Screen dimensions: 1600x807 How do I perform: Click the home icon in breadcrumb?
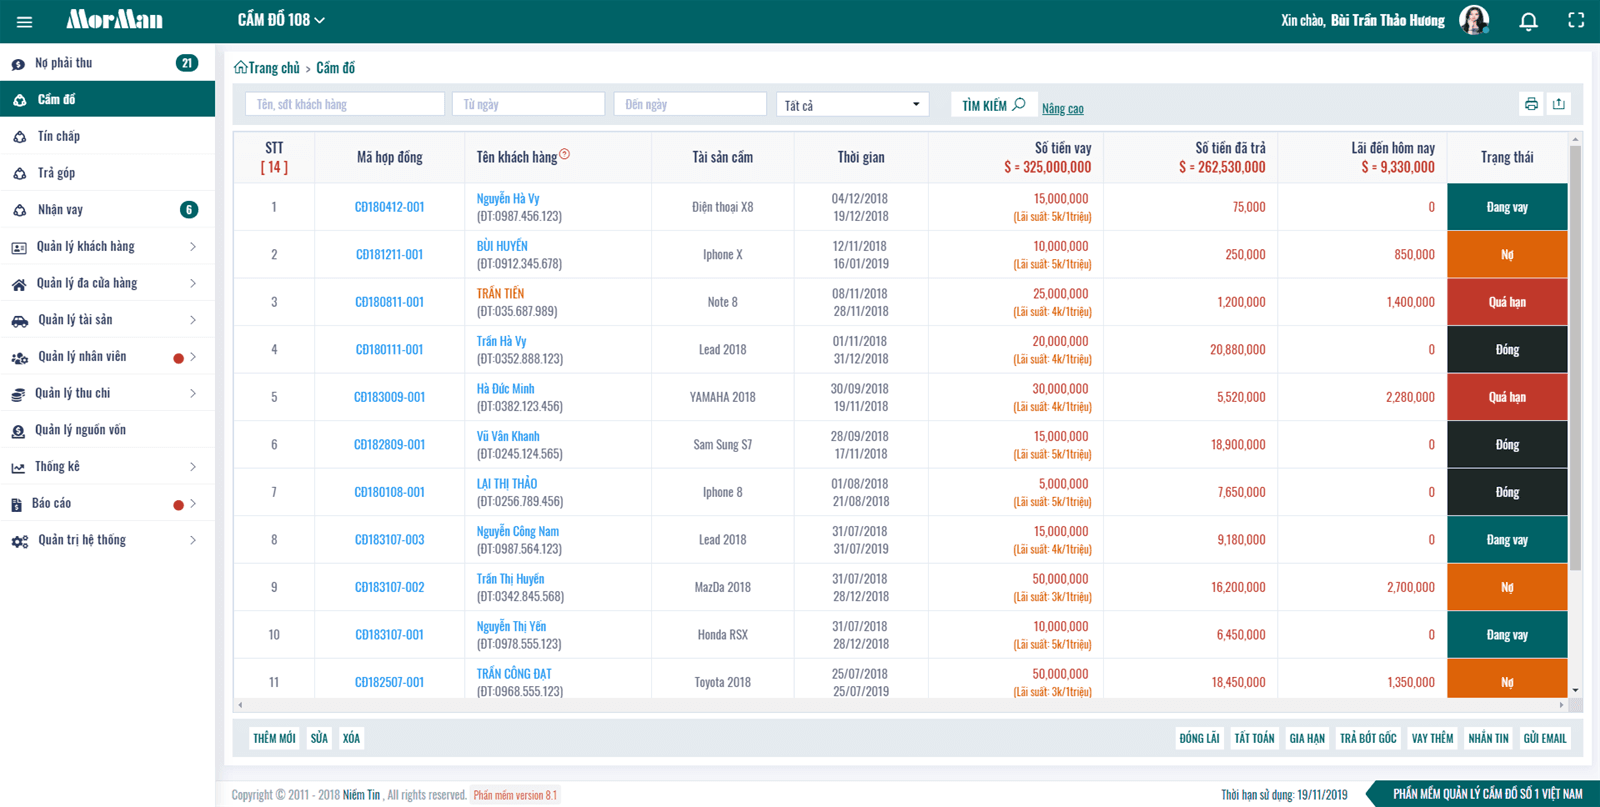(240, 68)
